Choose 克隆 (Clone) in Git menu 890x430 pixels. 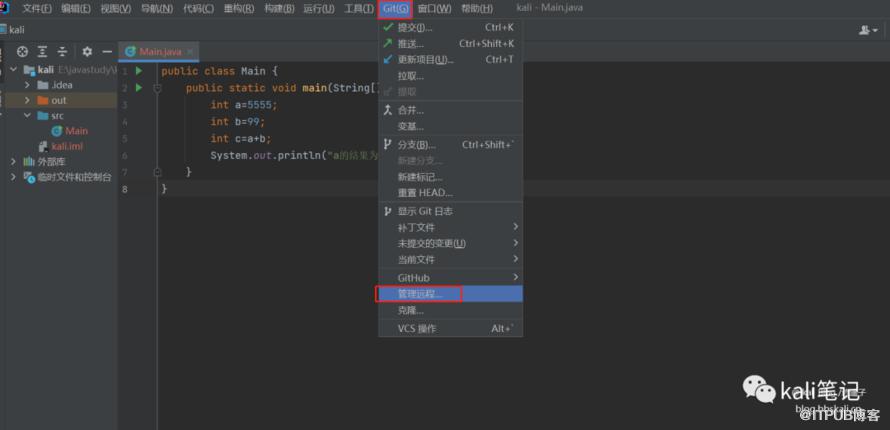click(451, 310)
